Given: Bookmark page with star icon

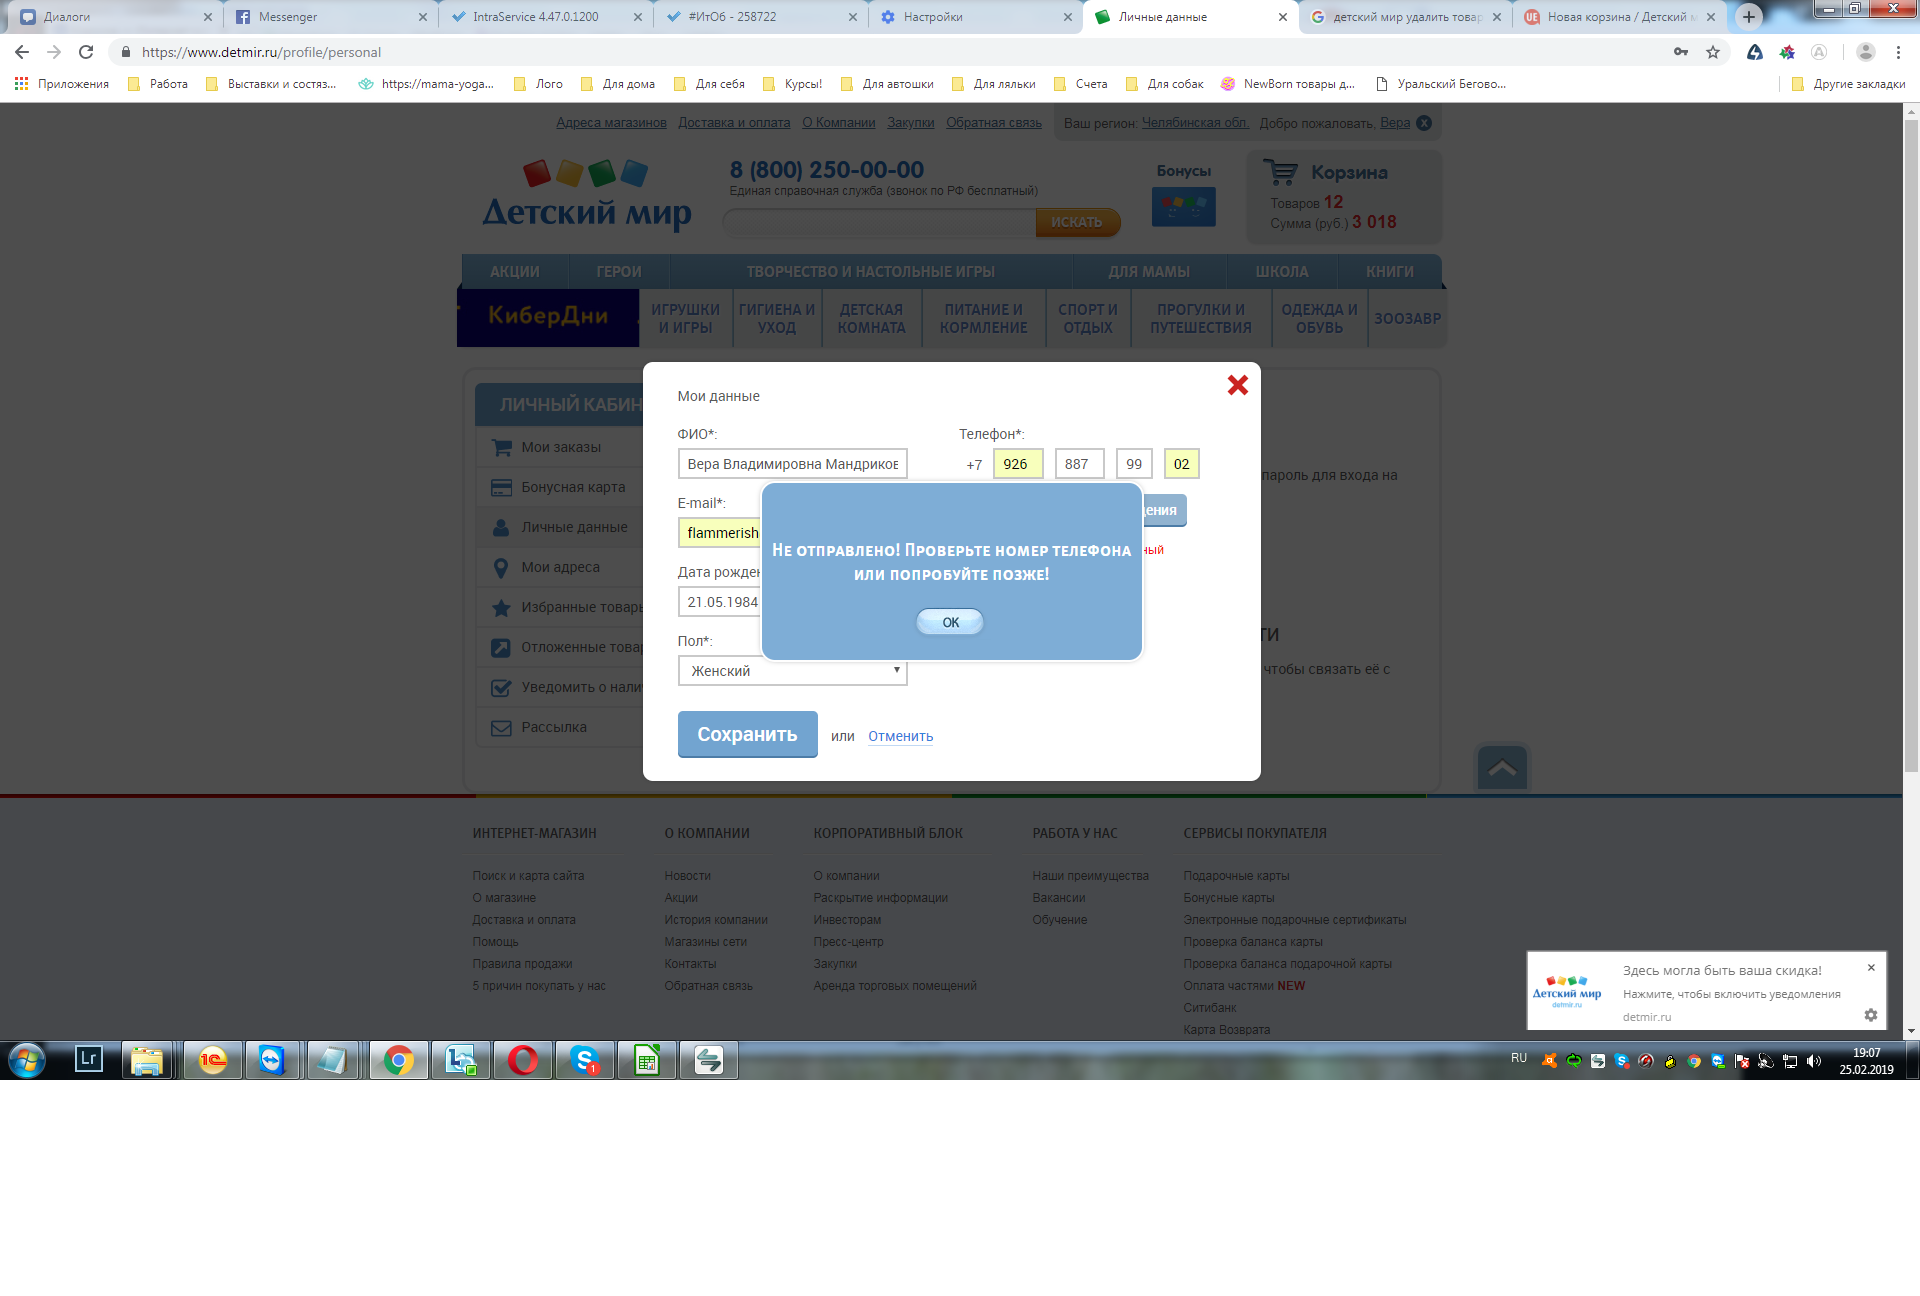Looking at the screenshot, I should [x=1713, y=52].
